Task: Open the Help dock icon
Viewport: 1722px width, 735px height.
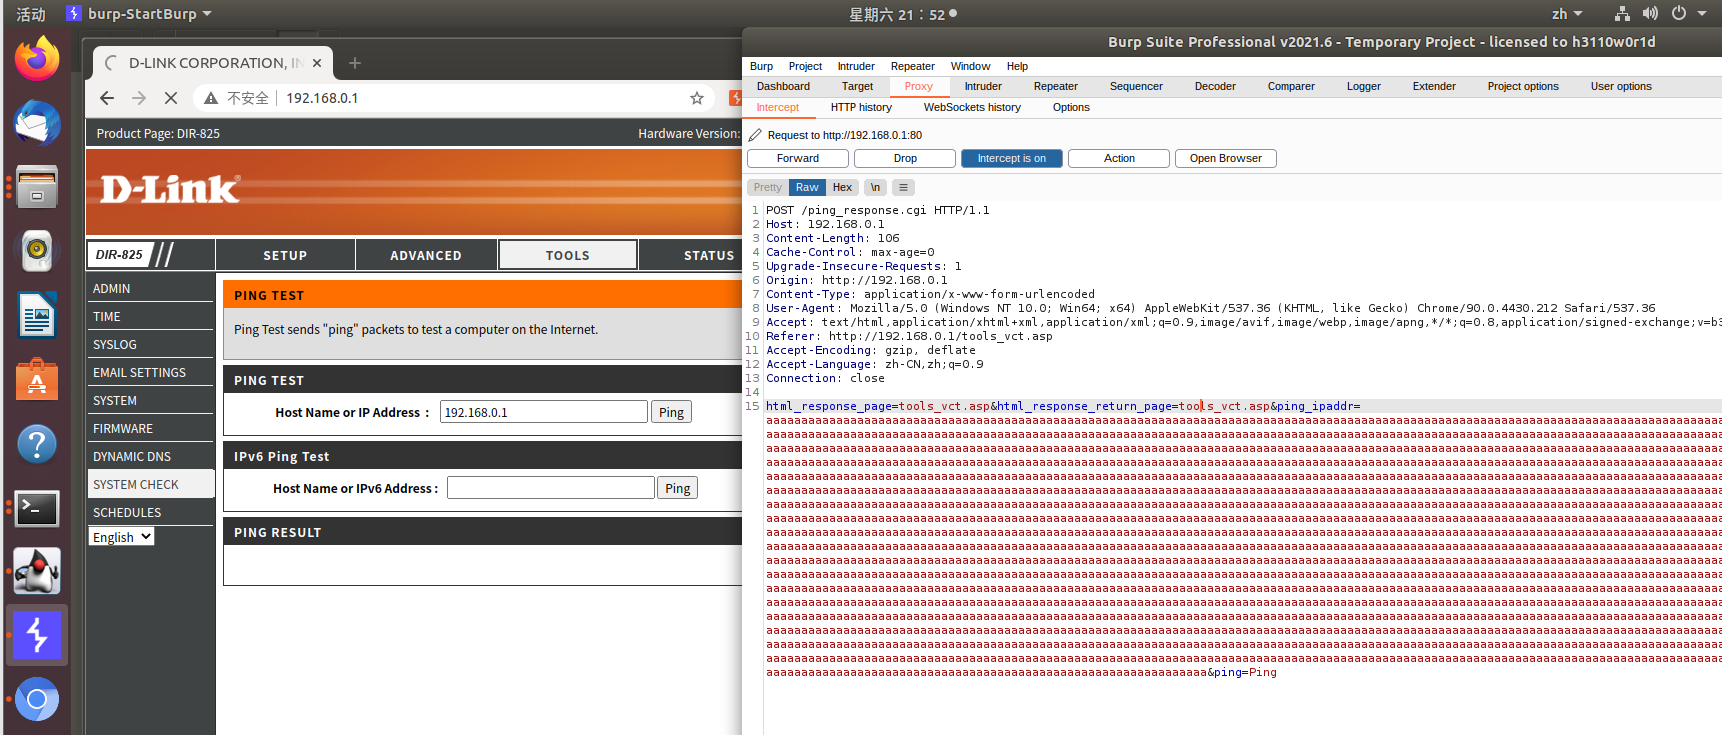Action: point(37,443)
